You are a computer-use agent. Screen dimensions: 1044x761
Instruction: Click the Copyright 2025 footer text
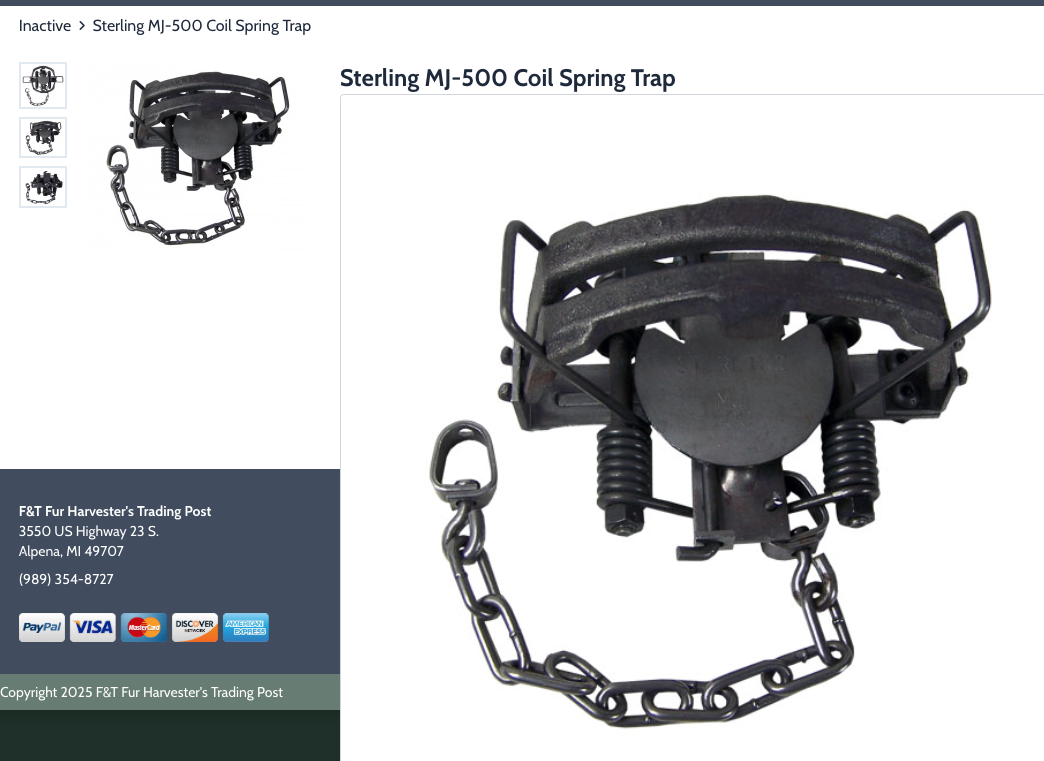pyautogui.click(x=141, y=692)
